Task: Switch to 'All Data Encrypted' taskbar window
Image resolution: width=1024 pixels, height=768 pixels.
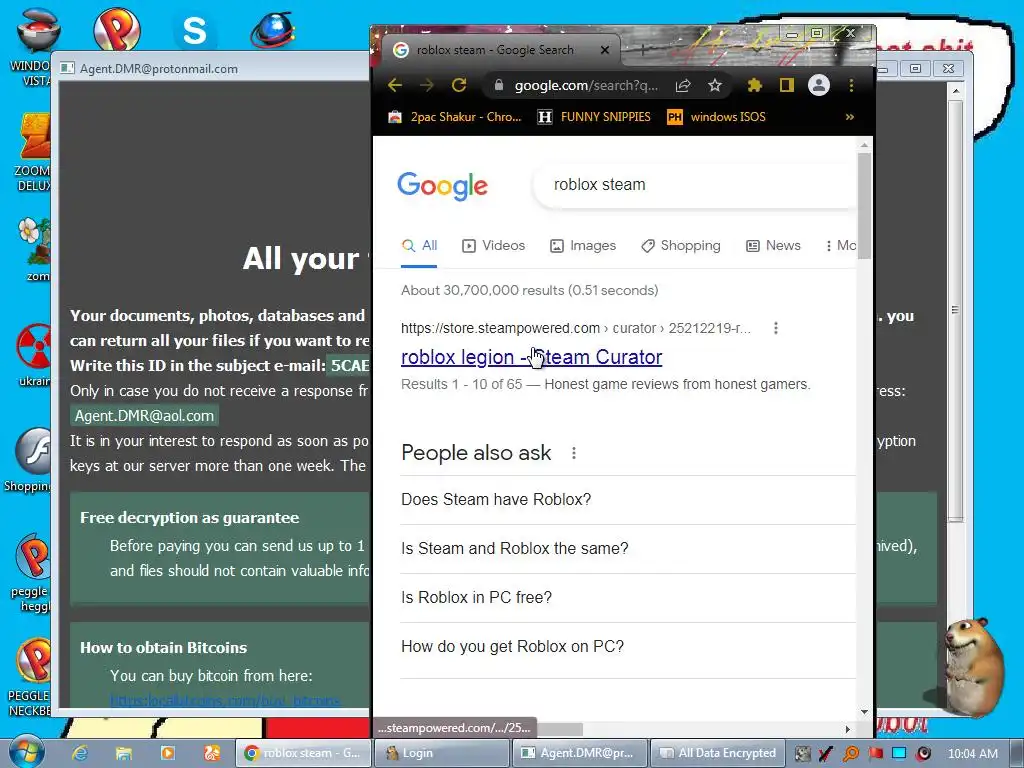Action: pyautogui.click(x=717, y=753)
